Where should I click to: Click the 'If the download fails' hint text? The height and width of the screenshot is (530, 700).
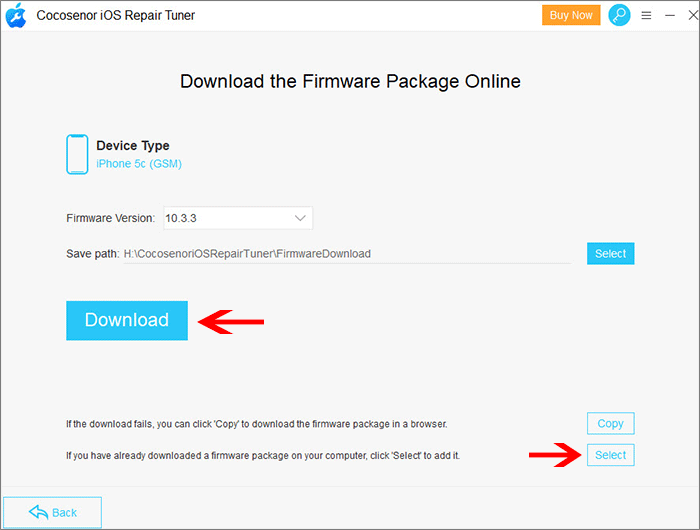pyautogui.click(x=257, y=424)
